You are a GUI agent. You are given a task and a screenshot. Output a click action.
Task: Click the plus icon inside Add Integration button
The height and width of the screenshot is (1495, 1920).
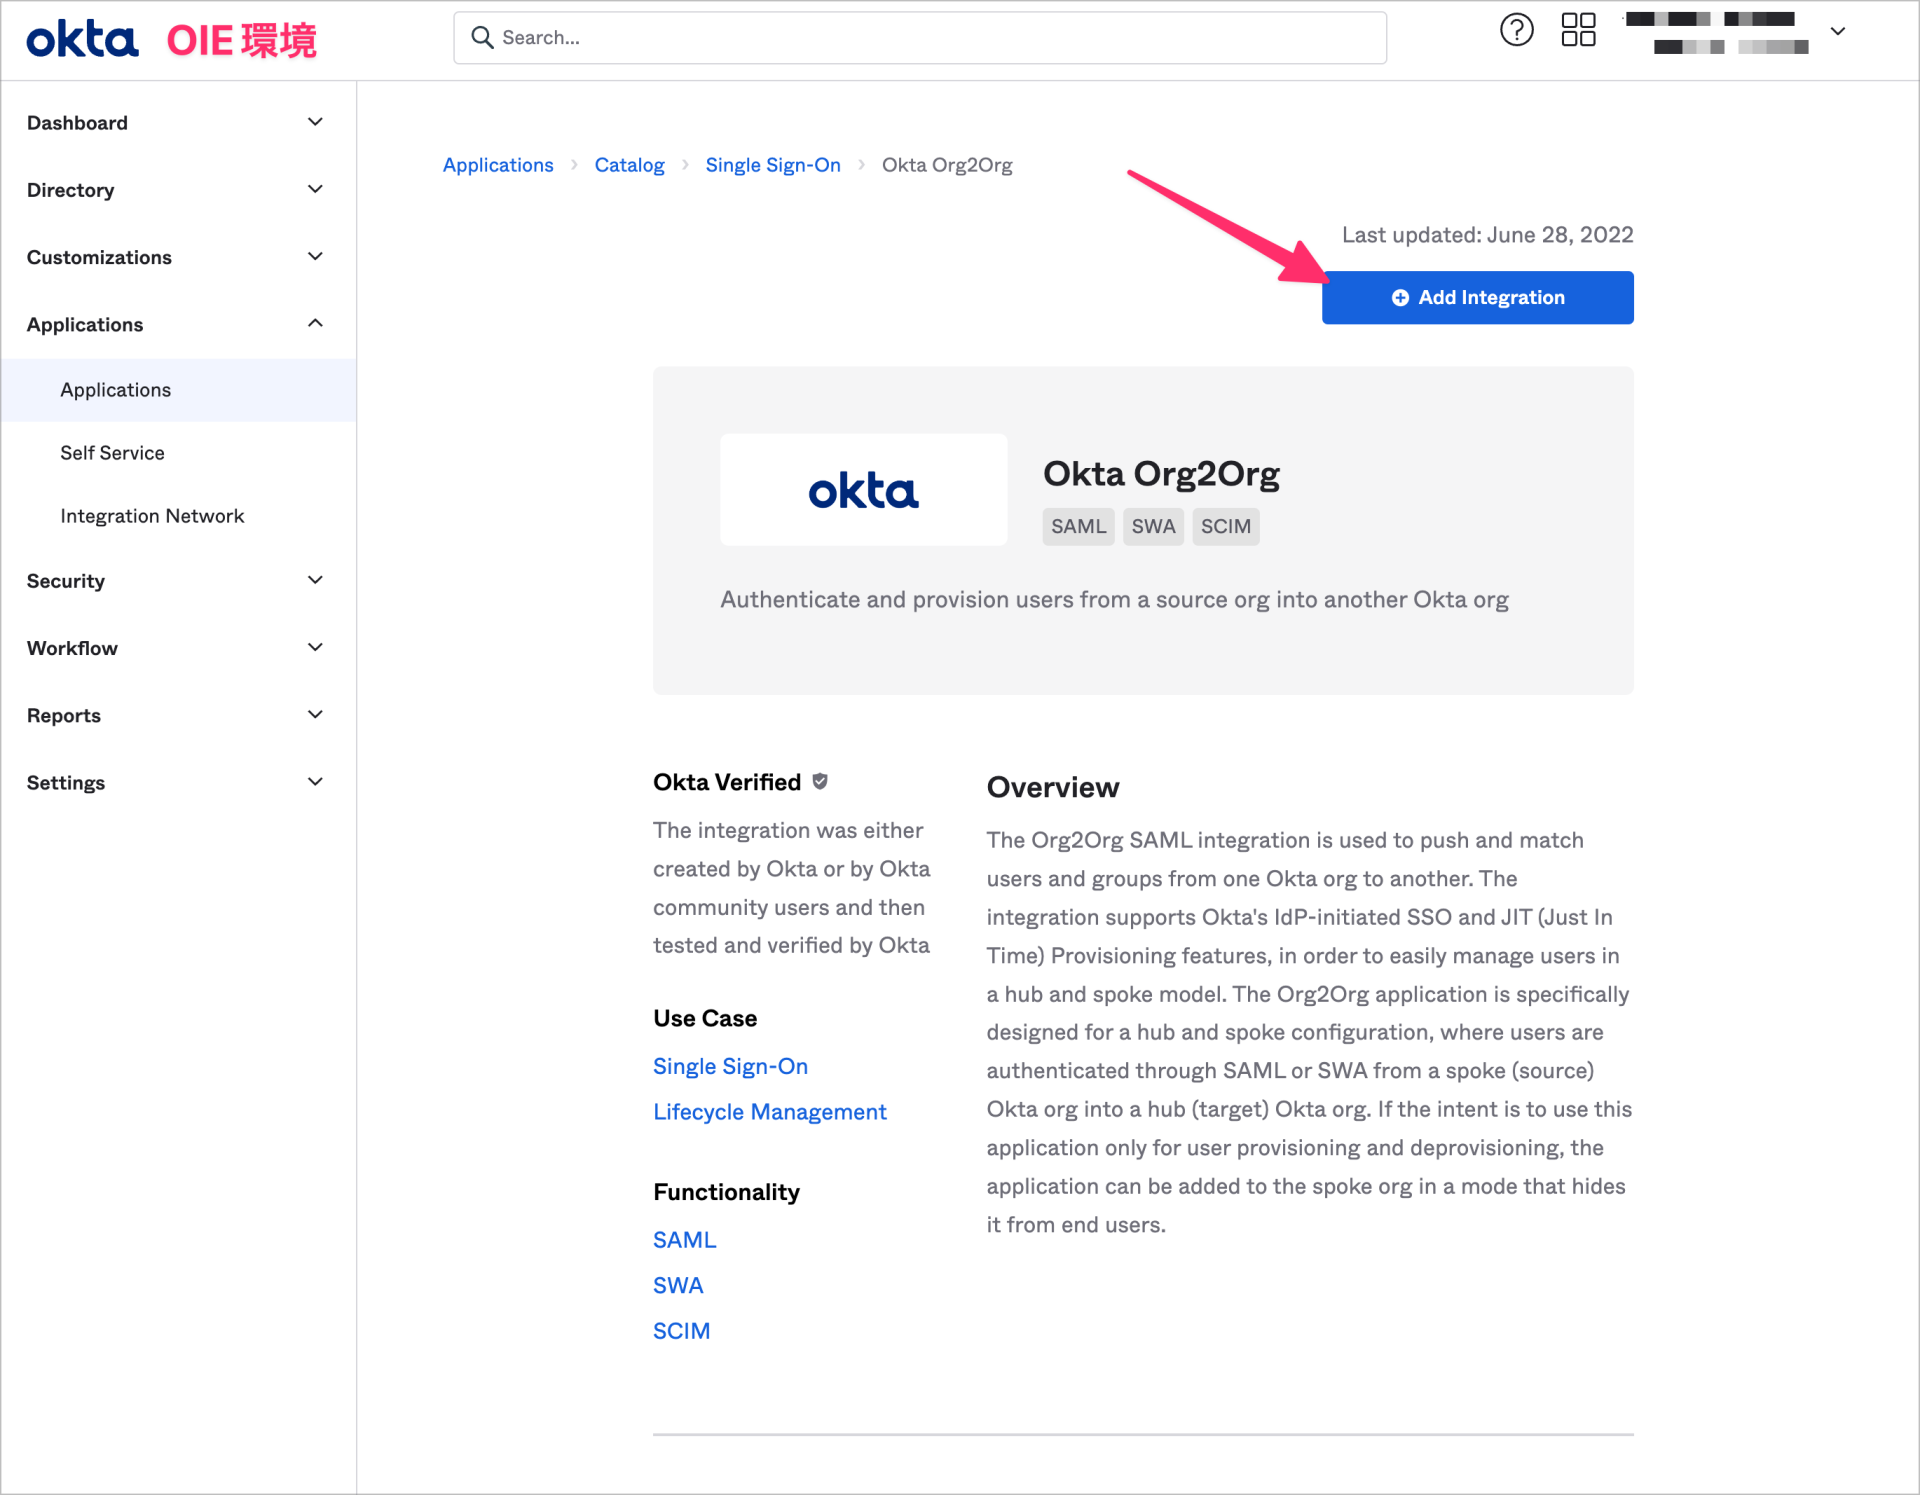click(1399, 297)
